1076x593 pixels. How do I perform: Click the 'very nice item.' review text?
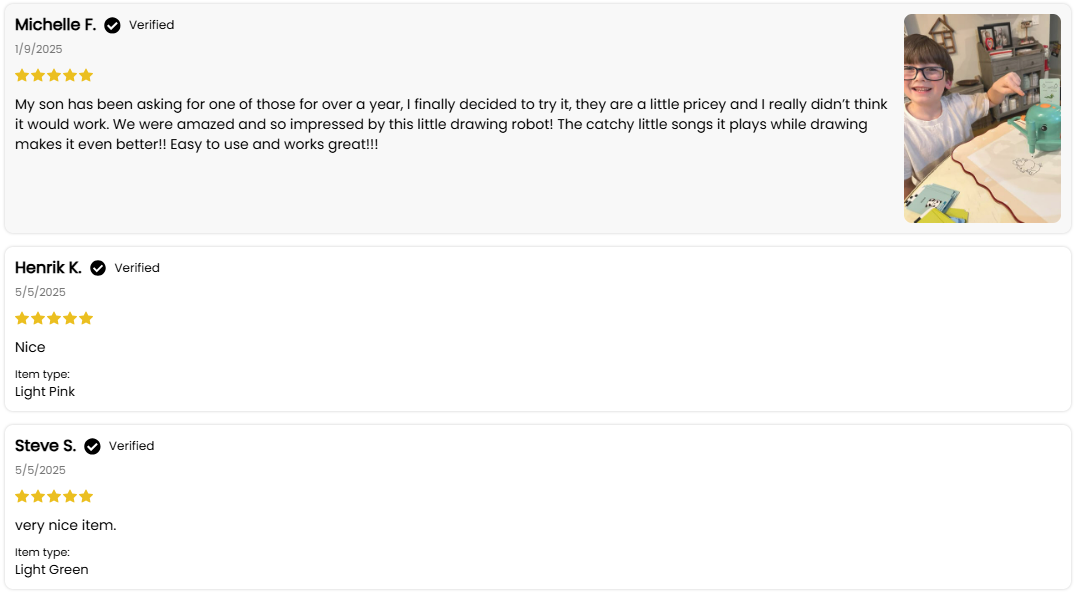pyautogui.click(x=66, y=526)
